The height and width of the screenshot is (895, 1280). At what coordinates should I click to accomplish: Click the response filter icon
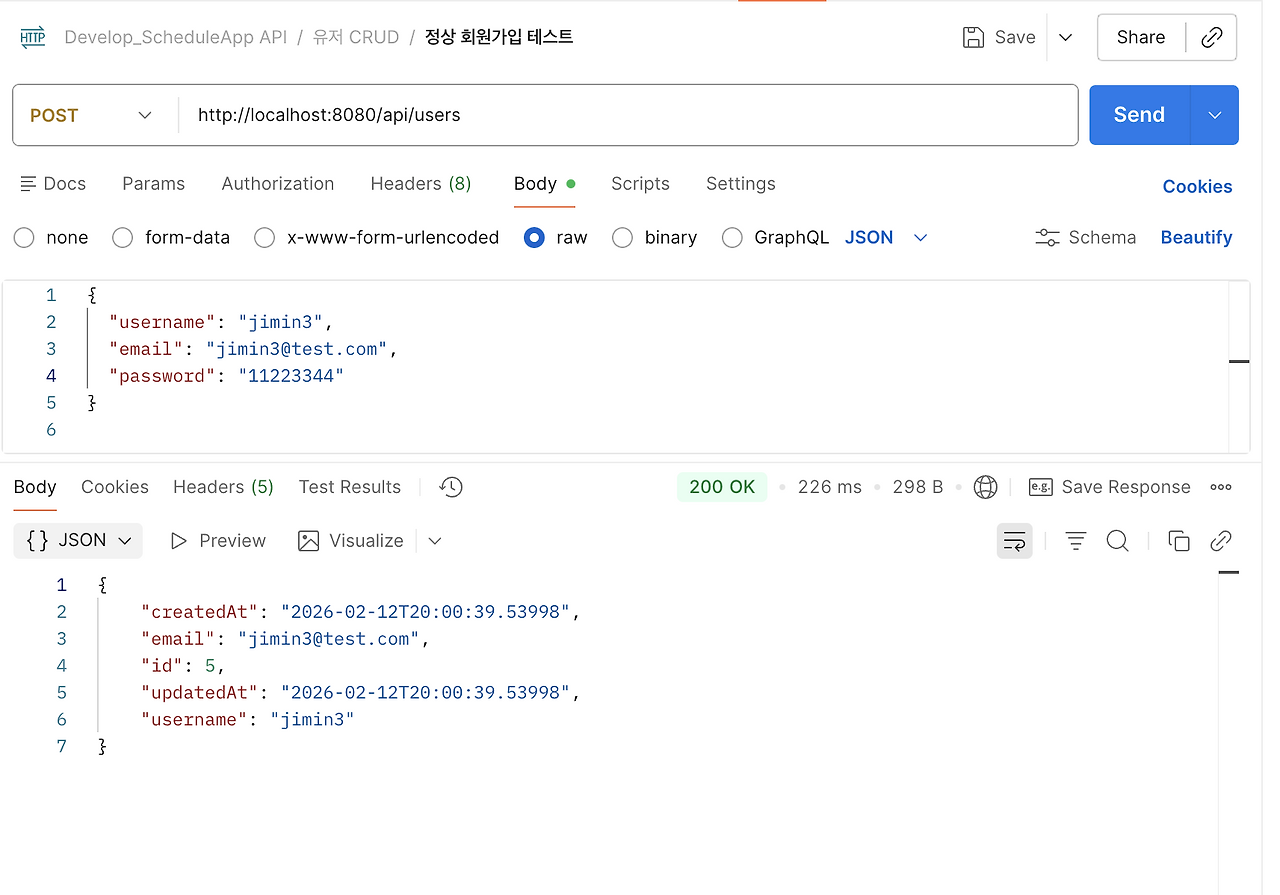click(1076, 541)
